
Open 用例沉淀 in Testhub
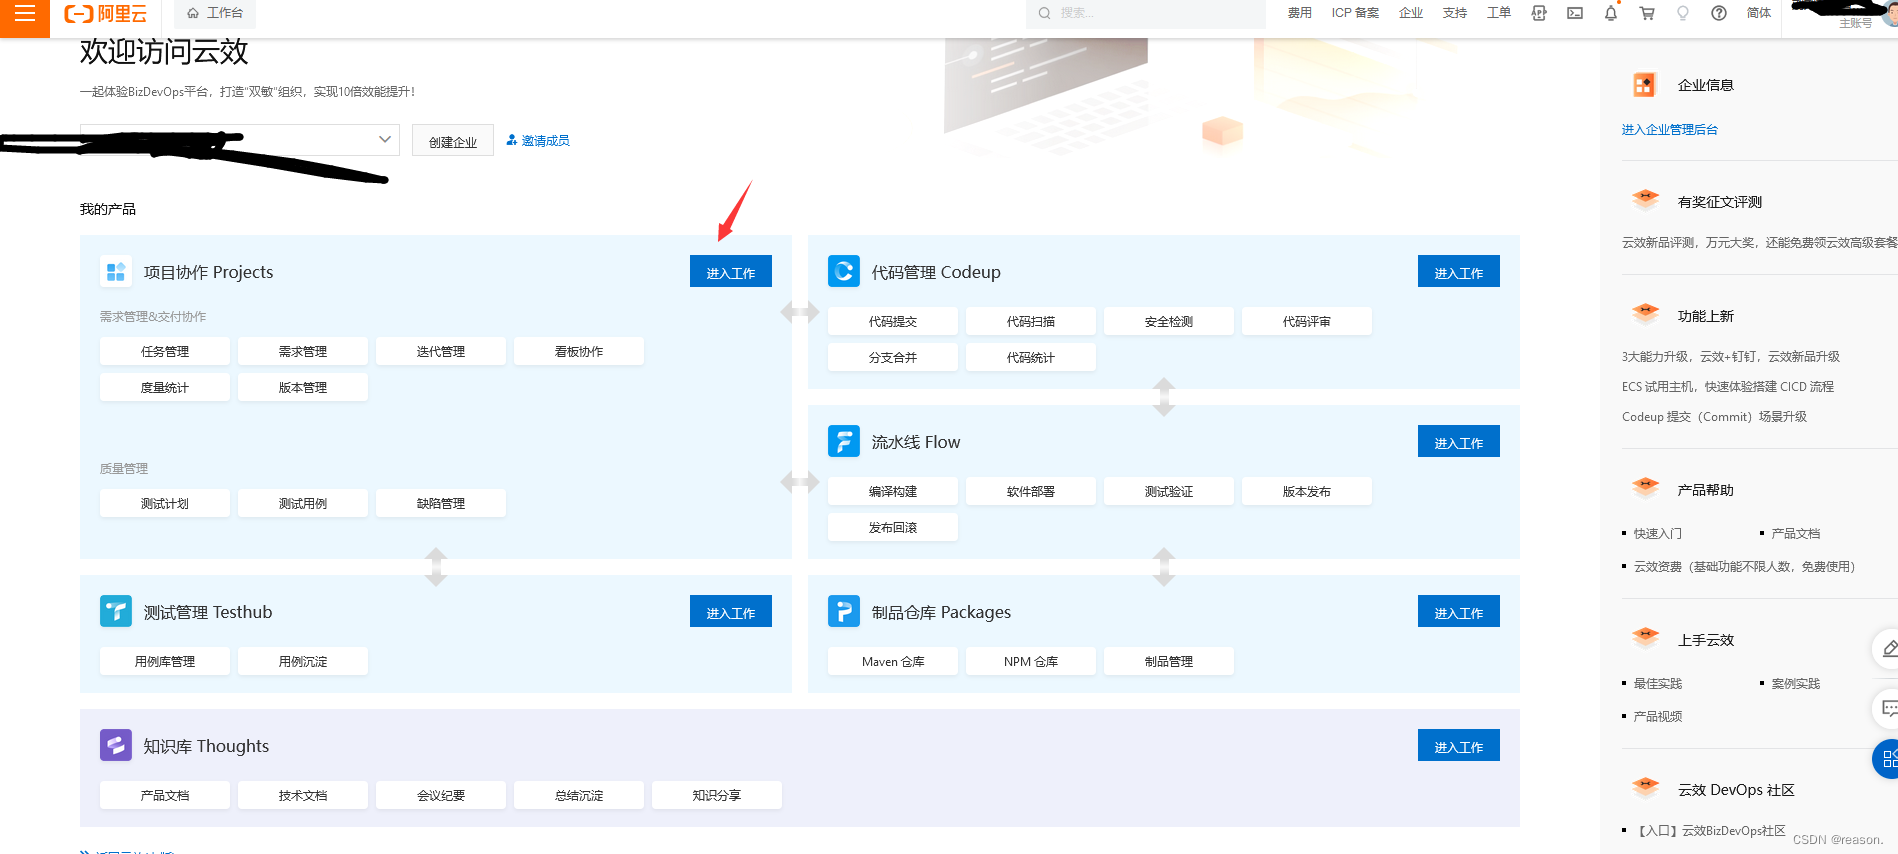(x=303, y=661)
